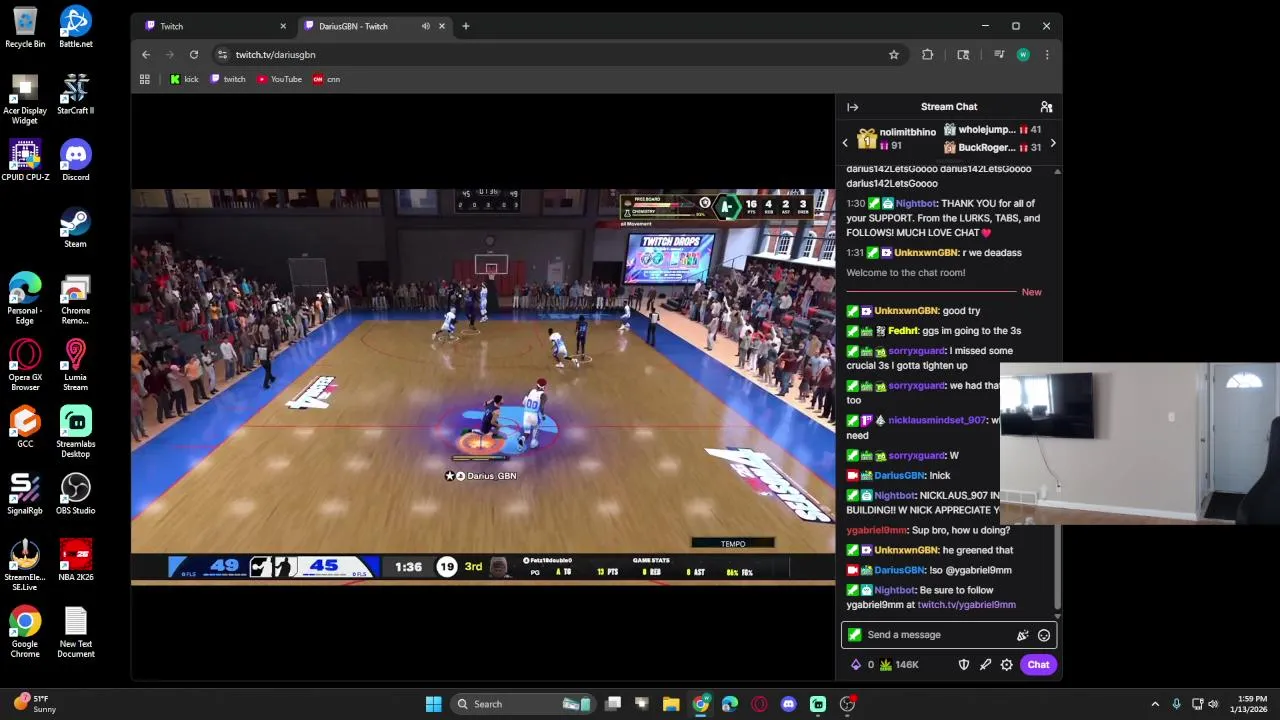Image resolution: width=1280 pixels, height=720 pixels.
Task: Collapse the Stream Chat panel
Action: (852, 107)
